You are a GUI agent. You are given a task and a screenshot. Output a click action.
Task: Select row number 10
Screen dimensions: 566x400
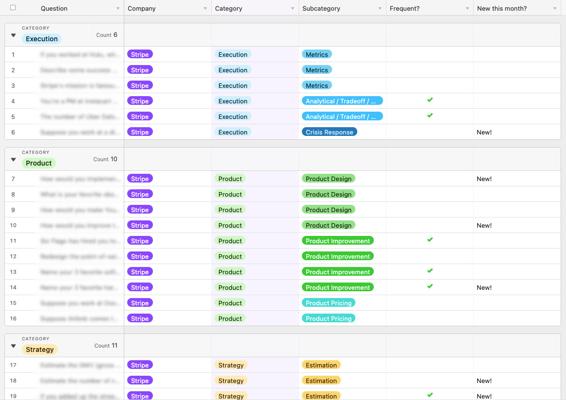click(x=13, y=225)
